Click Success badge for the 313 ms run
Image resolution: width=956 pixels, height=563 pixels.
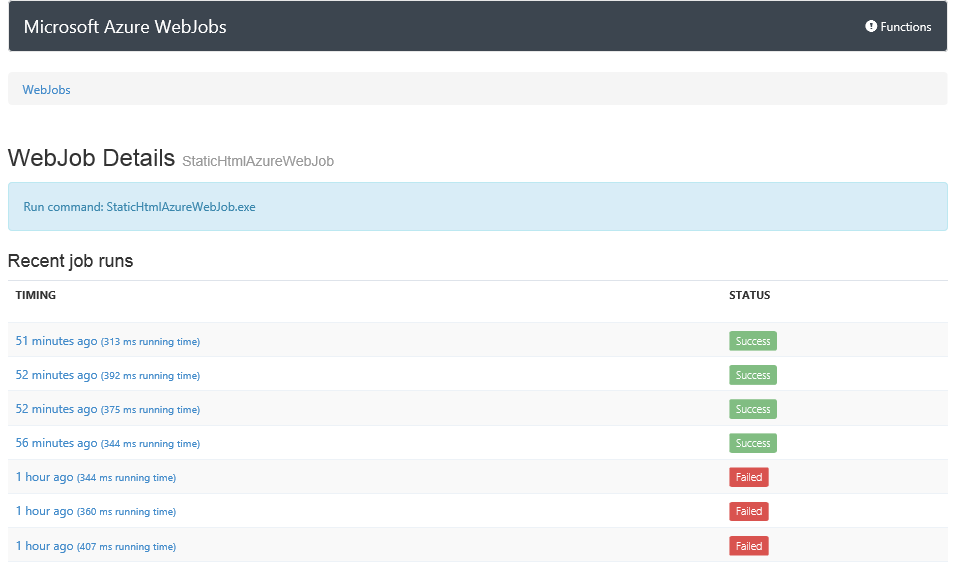click(x=752, y=341)
